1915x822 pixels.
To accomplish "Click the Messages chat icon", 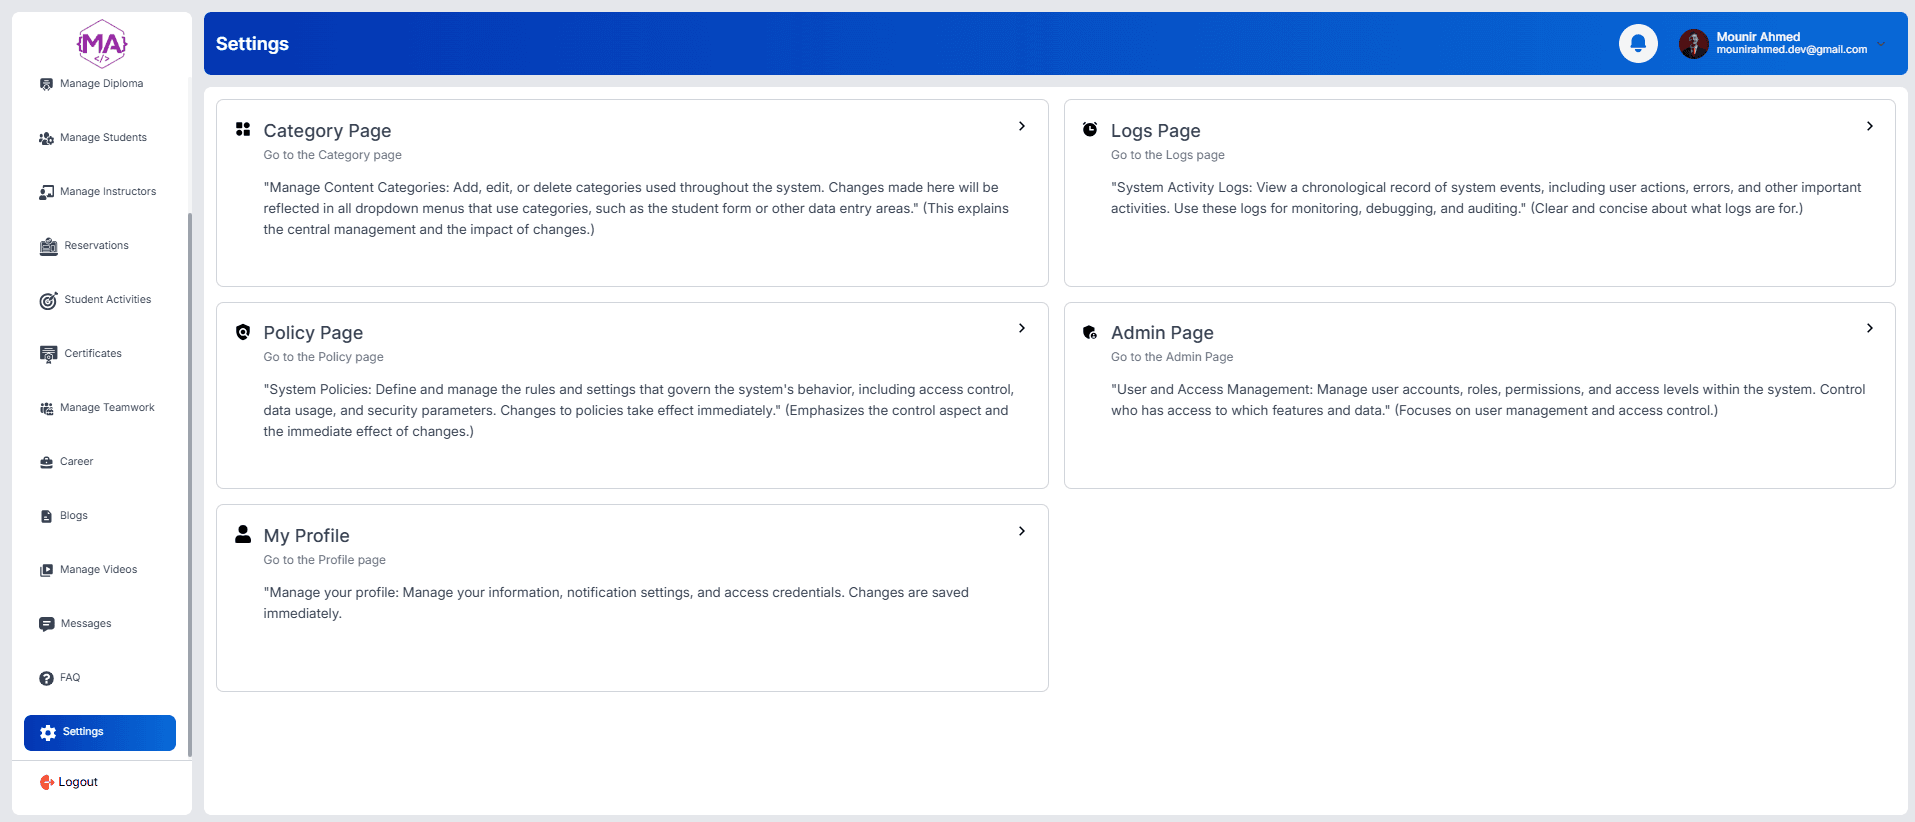I will click(x=46, y=624).
